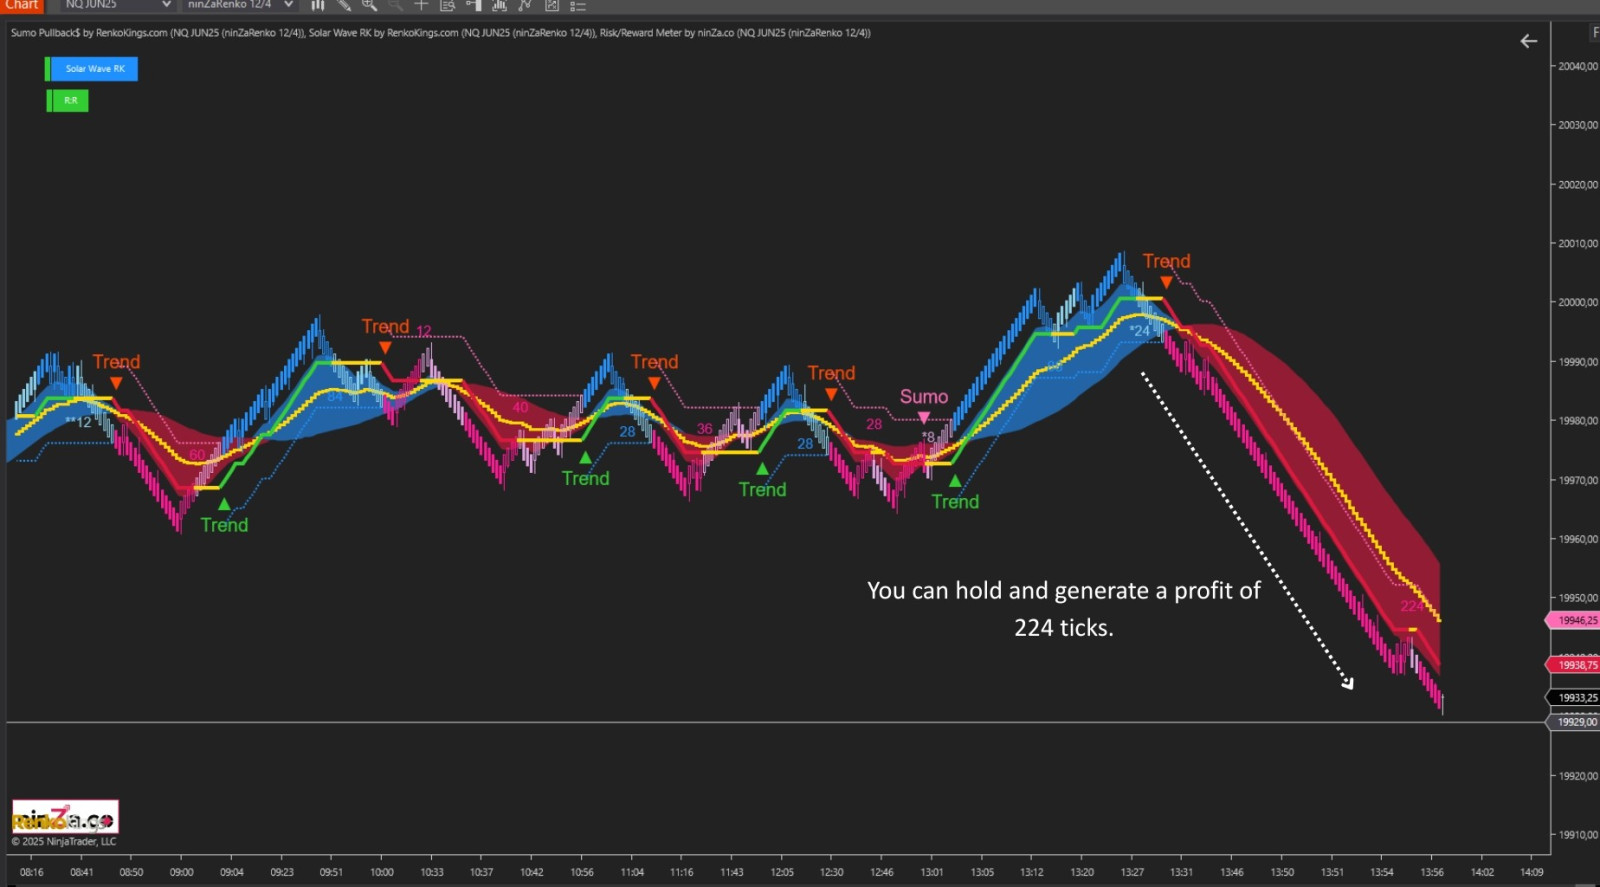Open the data box icon
Viewport: 1600px width, 887px height.
pyautogui.click(x=447, y=5)
